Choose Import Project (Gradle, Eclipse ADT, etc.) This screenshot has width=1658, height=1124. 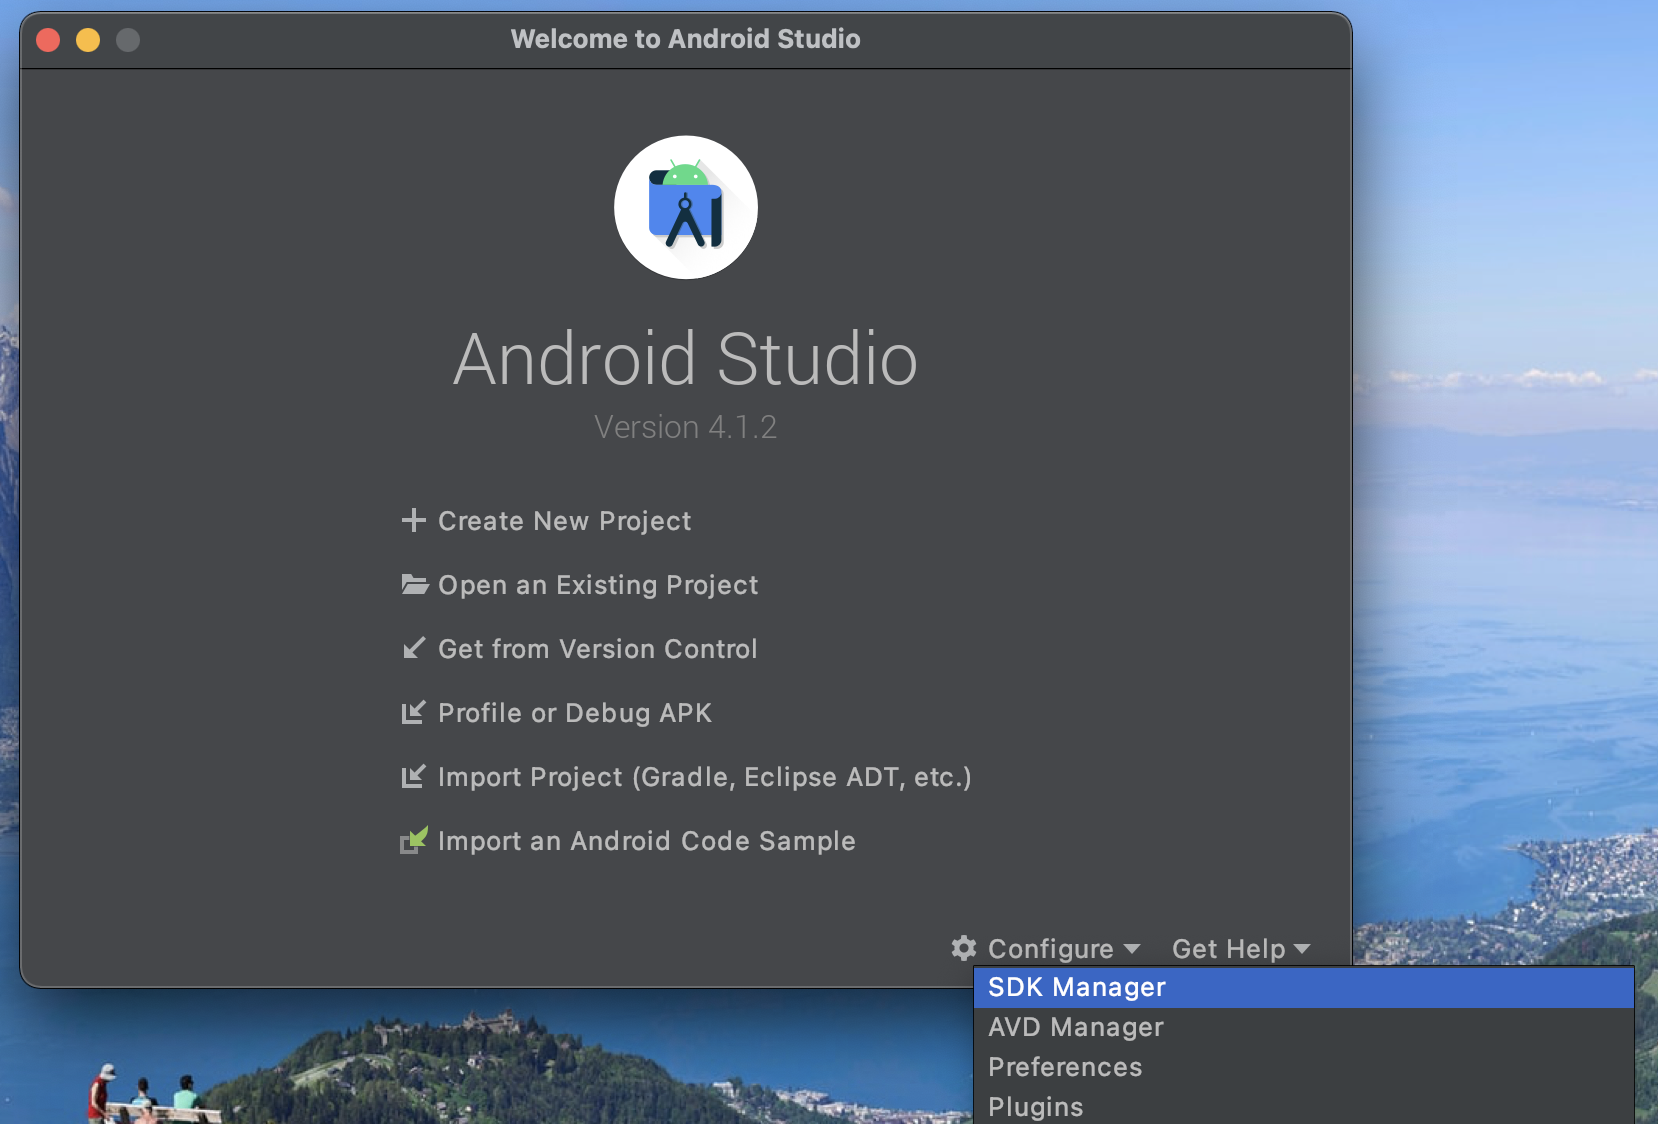[x=705, y=777]
